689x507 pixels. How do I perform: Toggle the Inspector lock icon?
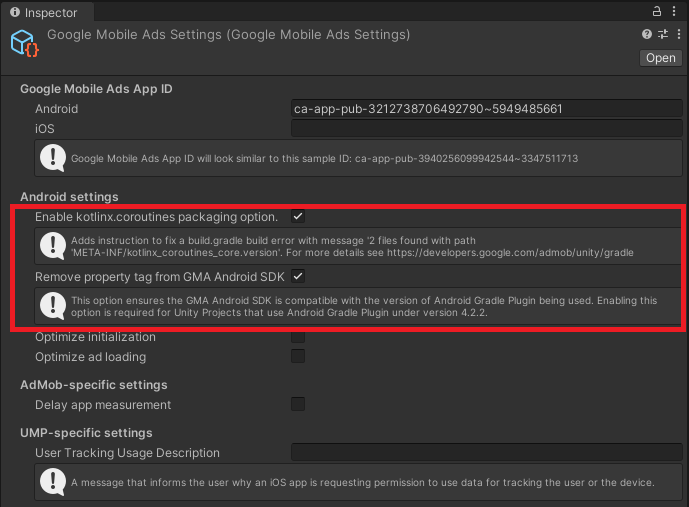coord(656,11)
